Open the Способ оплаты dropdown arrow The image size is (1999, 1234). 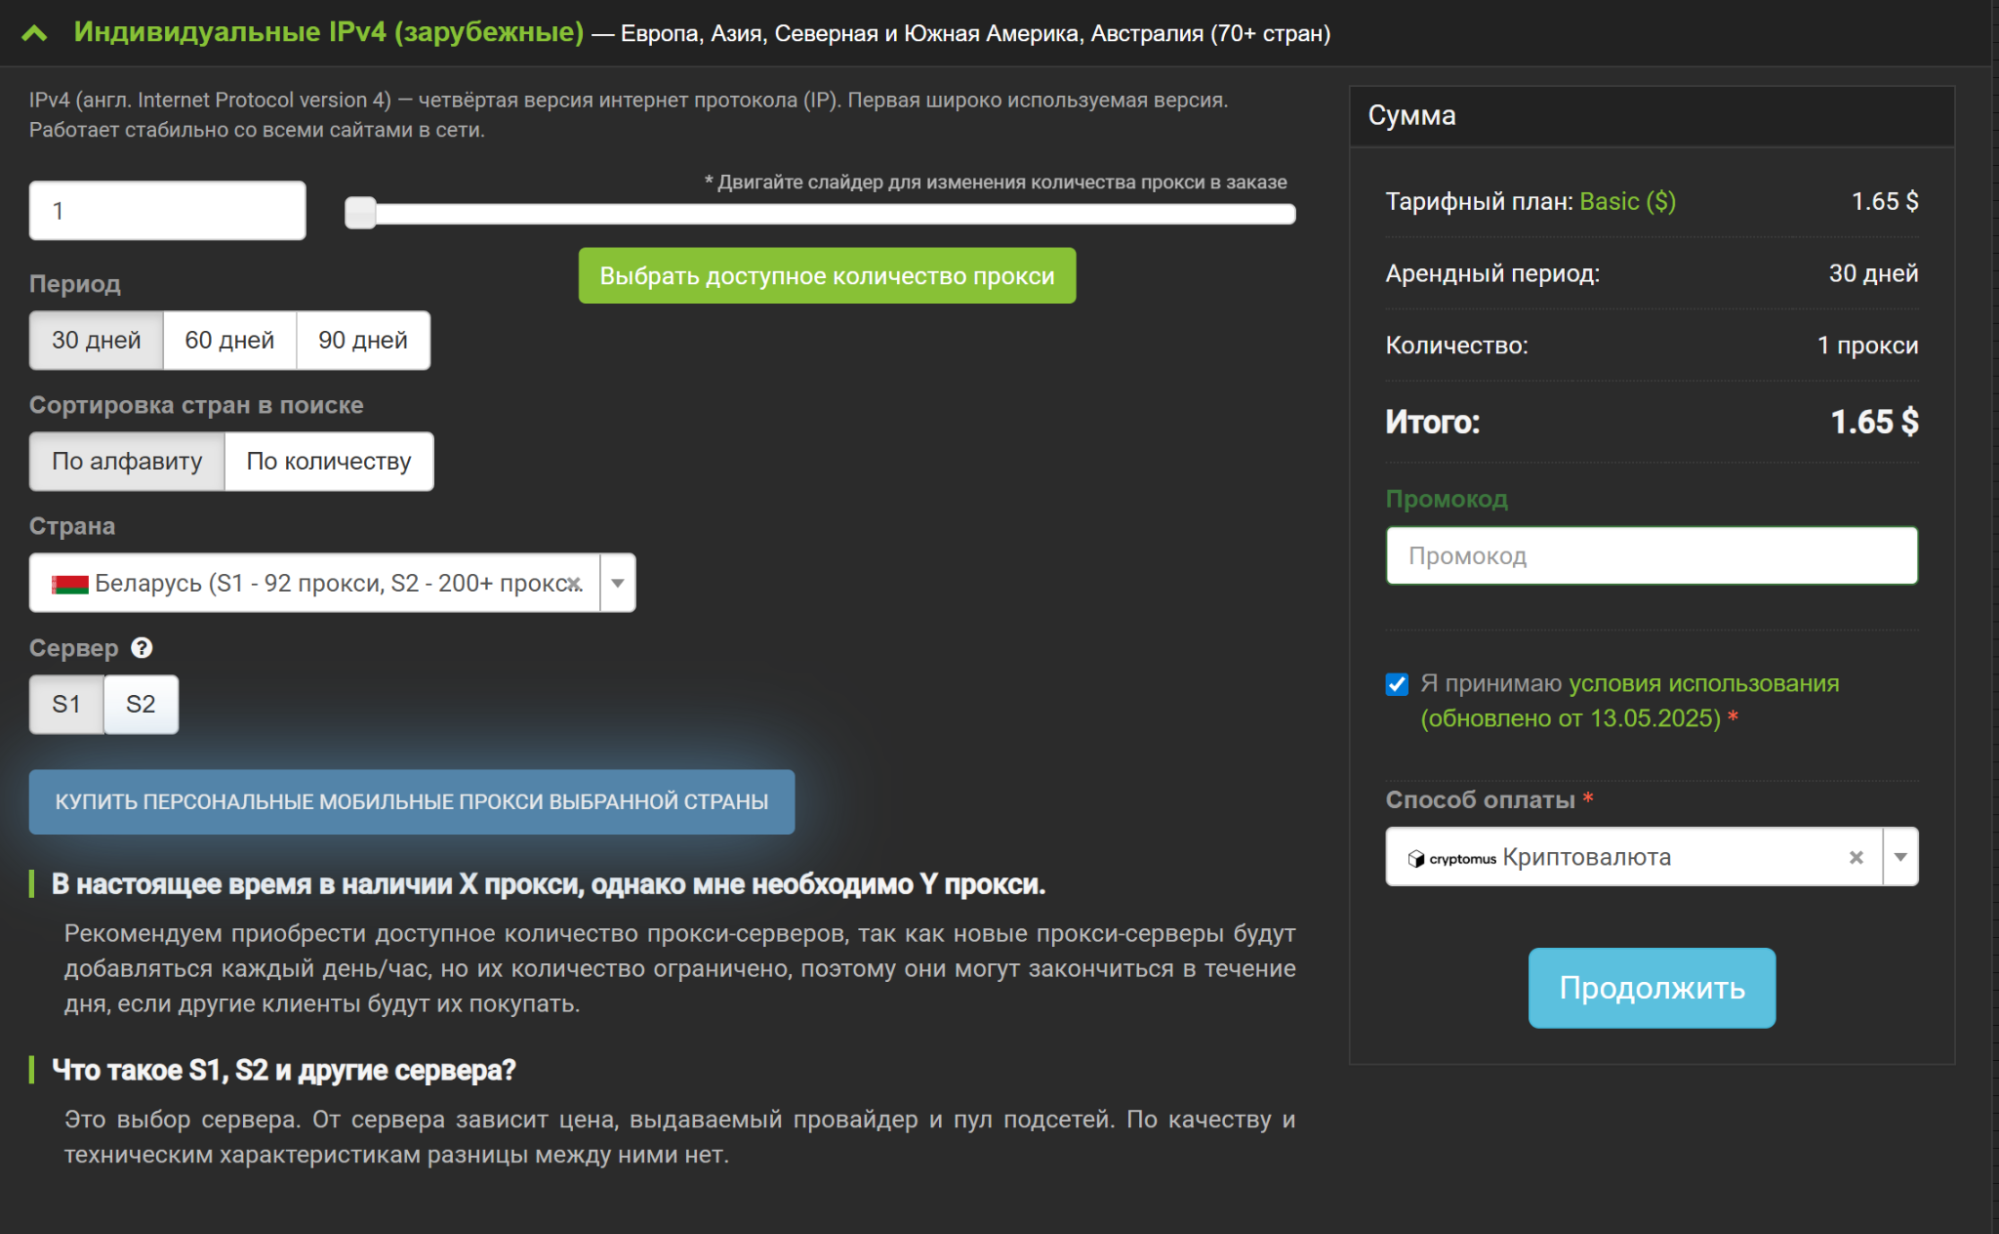pyautogui.click(x=1900, y=857)
